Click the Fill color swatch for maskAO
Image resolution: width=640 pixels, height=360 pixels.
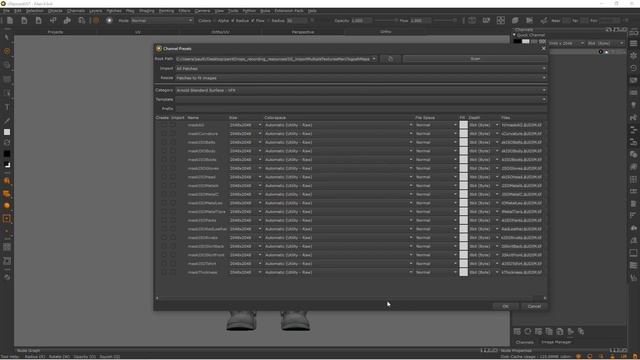click(x=463, y=125)
